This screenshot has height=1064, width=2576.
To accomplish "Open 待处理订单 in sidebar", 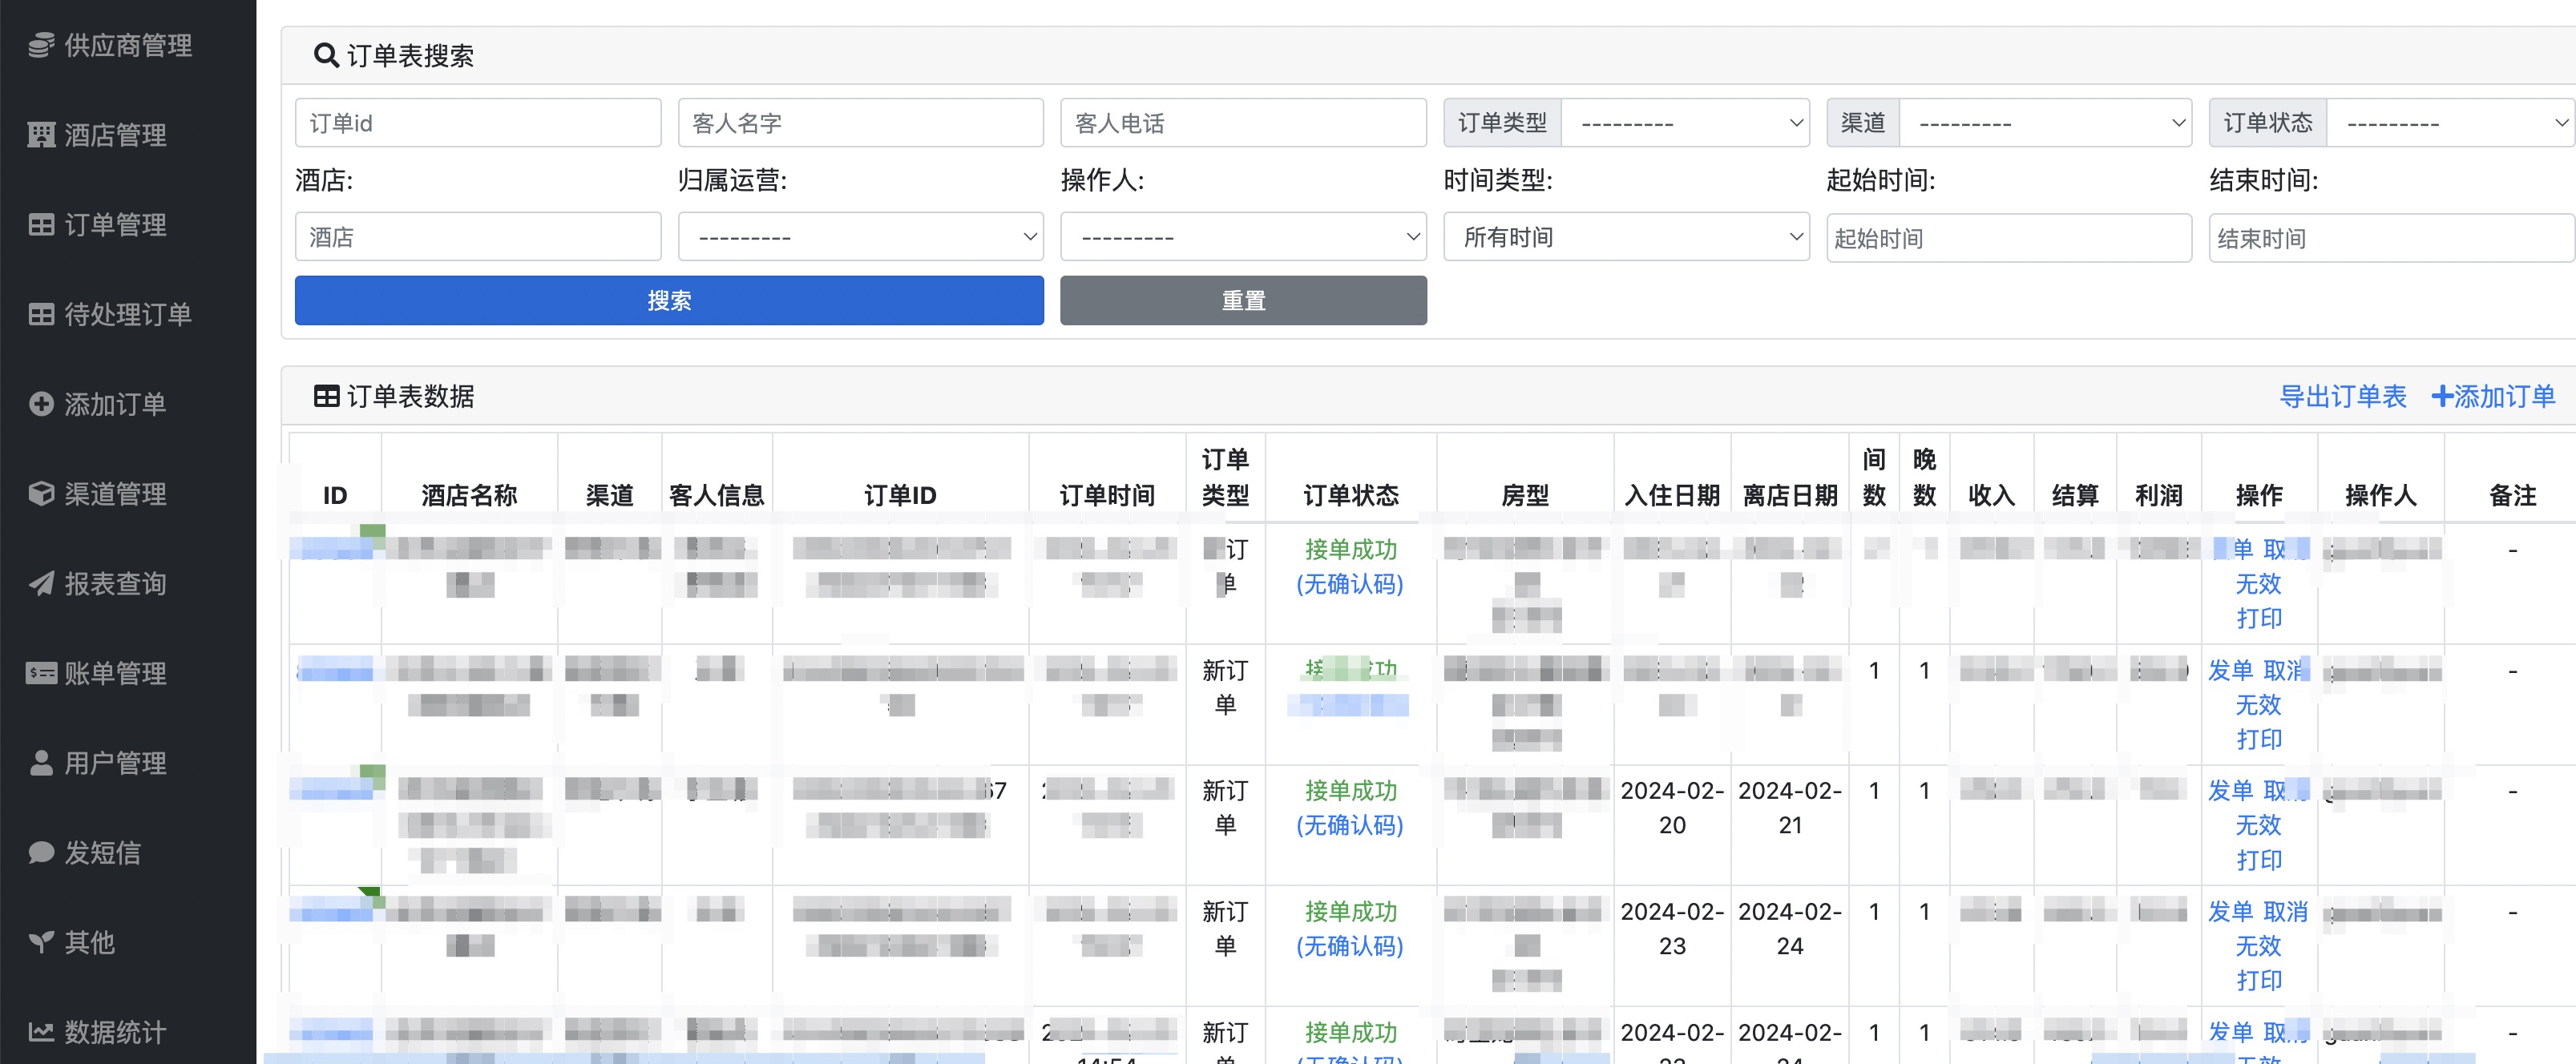I will pos(128,315).
